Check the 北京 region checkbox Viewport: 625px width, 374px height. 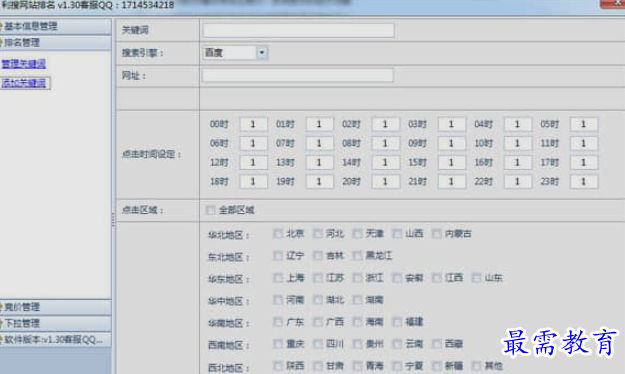(x=278, y=234)
